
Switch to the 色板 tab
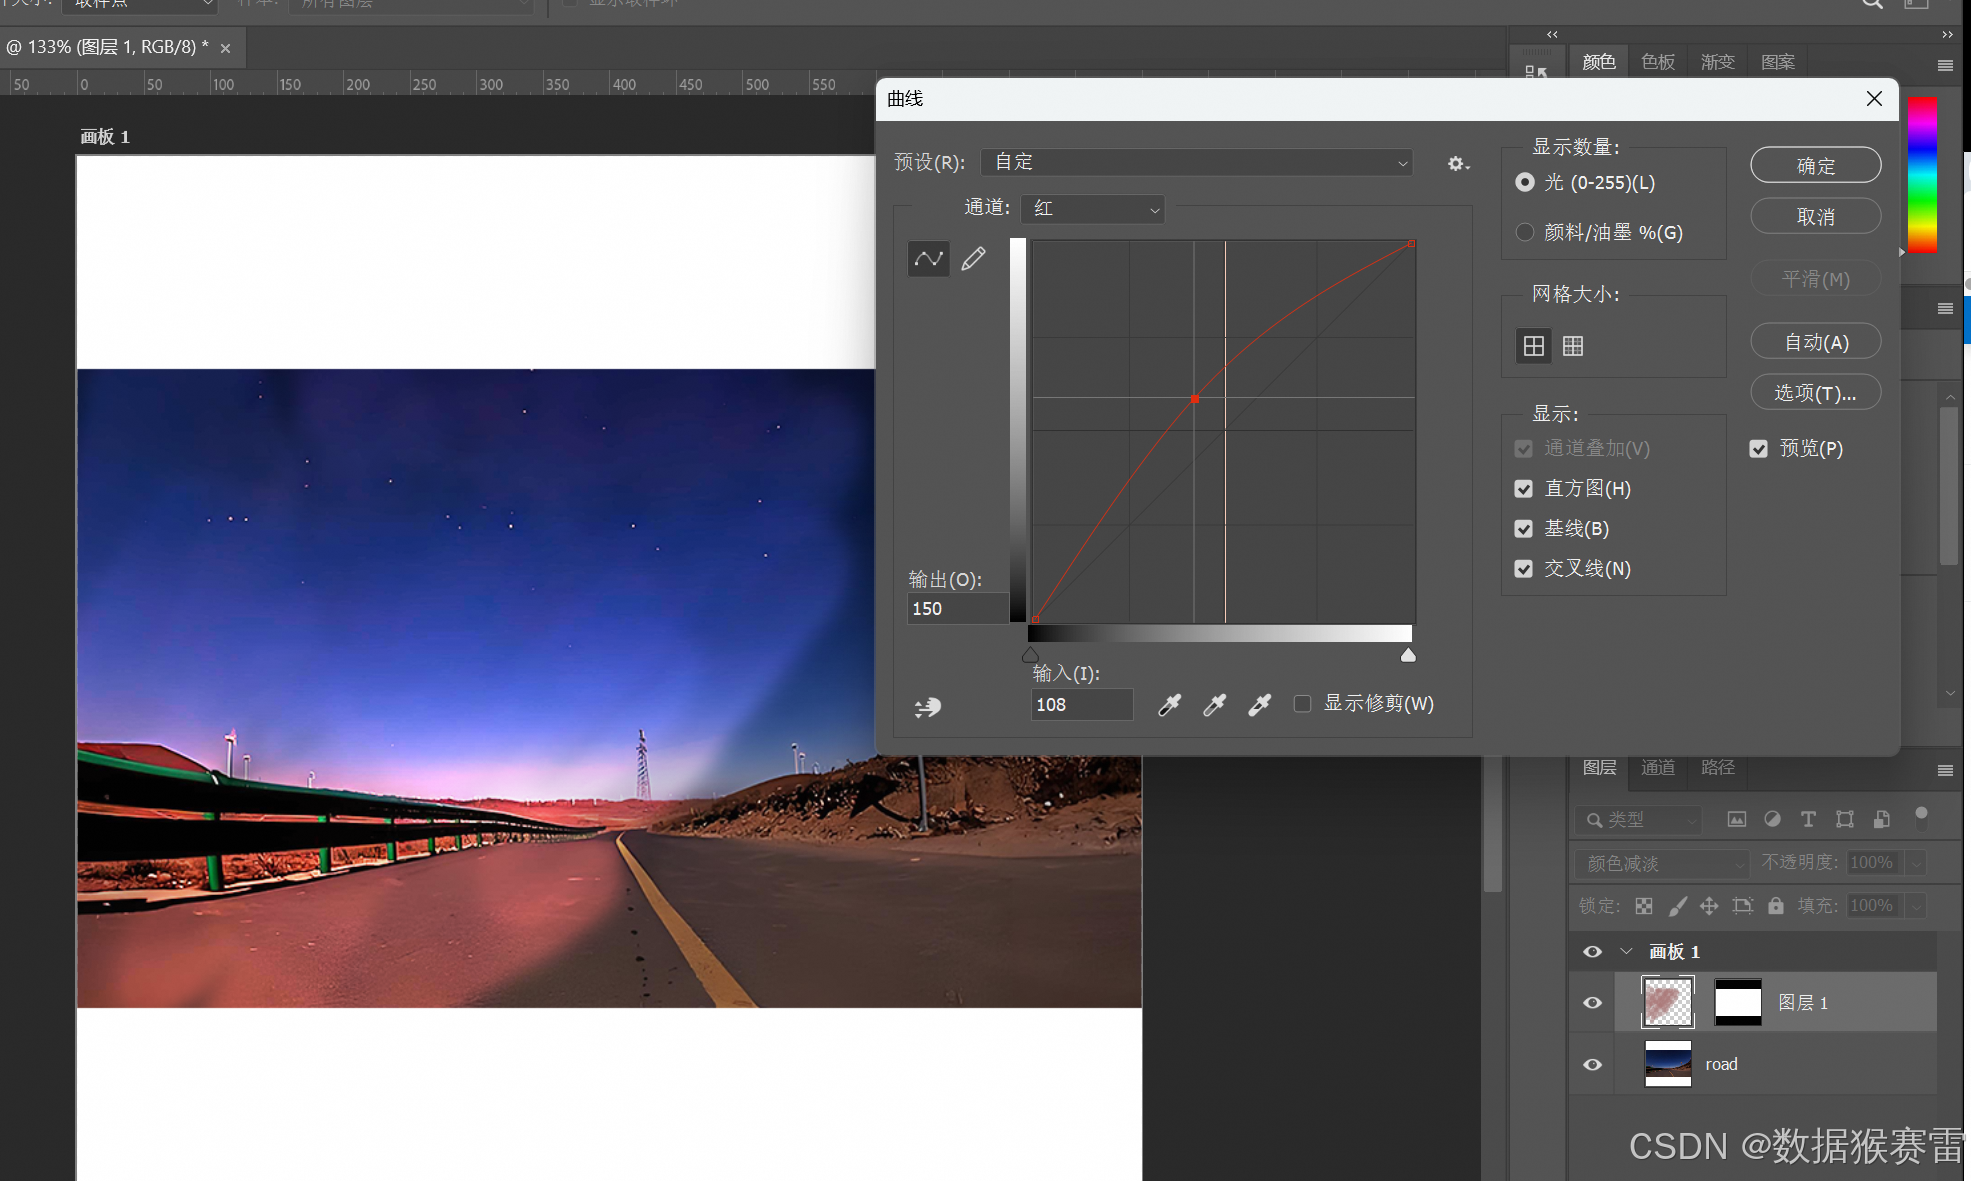1657,62
